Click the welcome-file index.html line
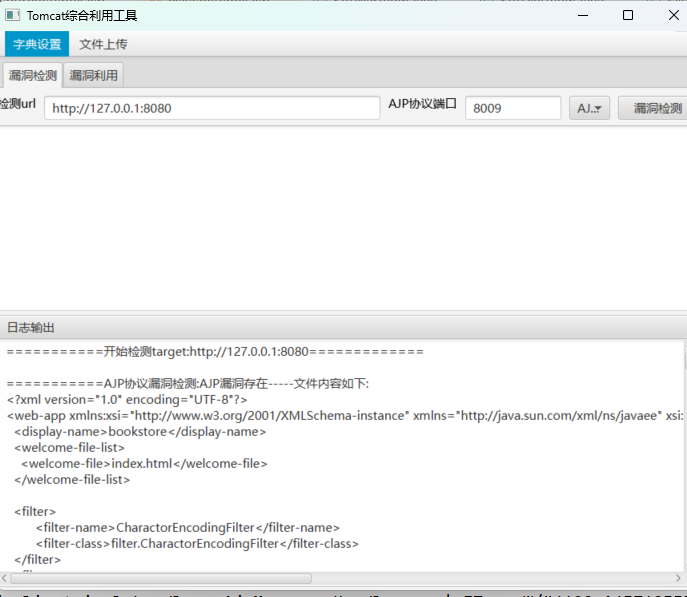The image size is (687, 597). [145, 463]
